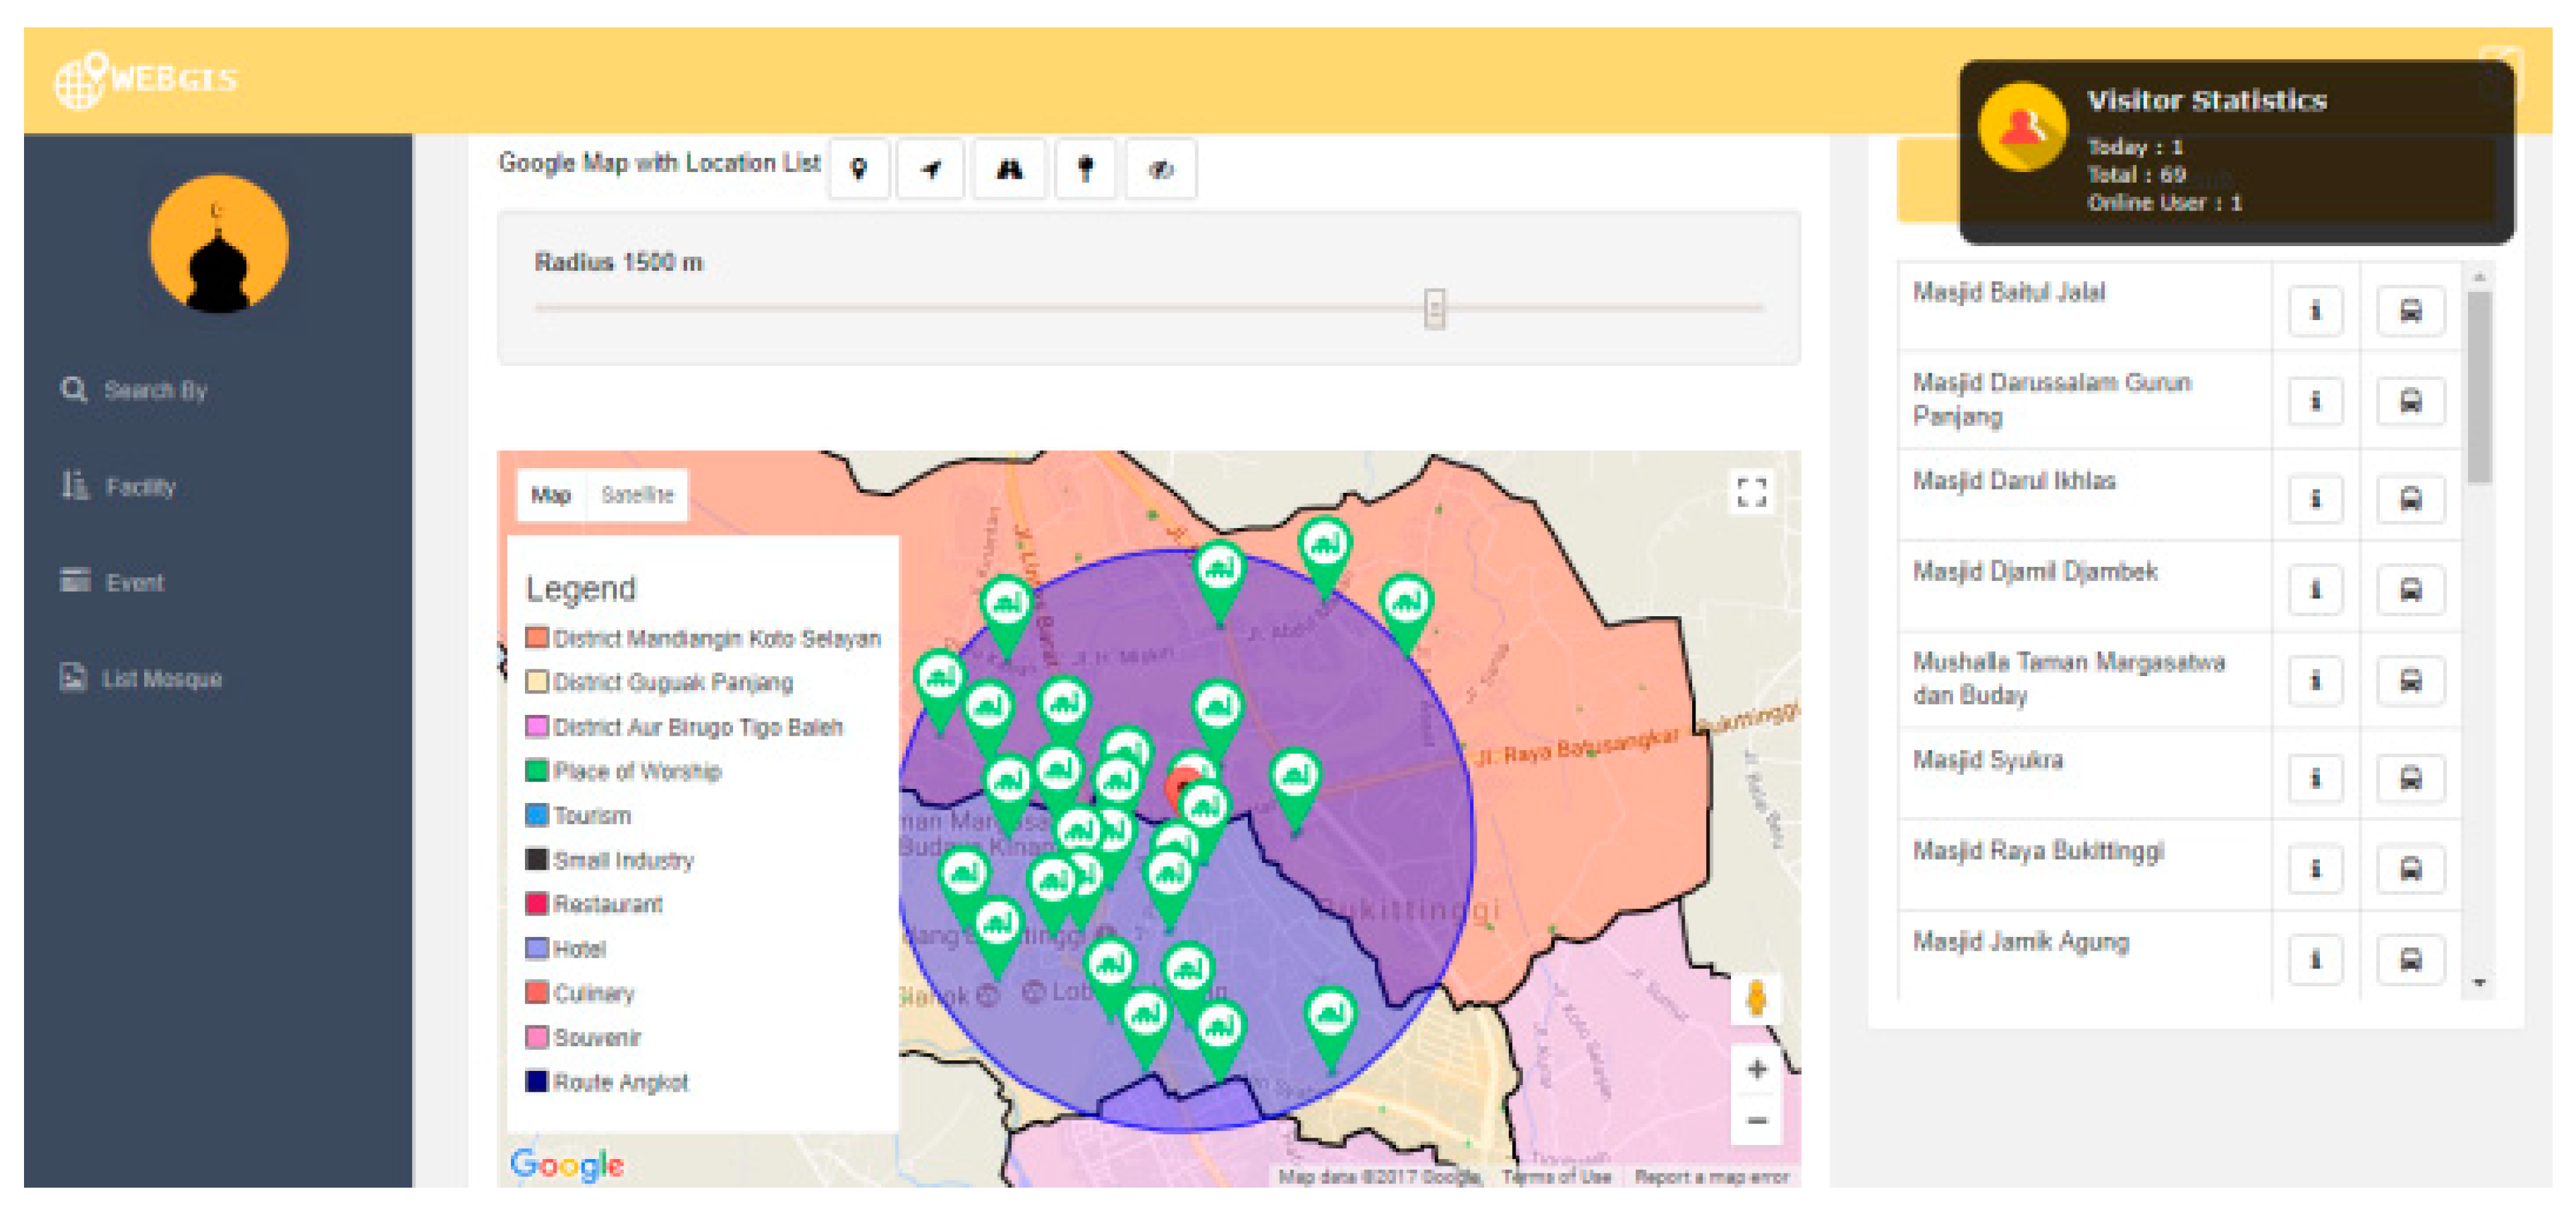Click the map pin toolbar icon
2576x1215 pixels.
coord(1085,169)
